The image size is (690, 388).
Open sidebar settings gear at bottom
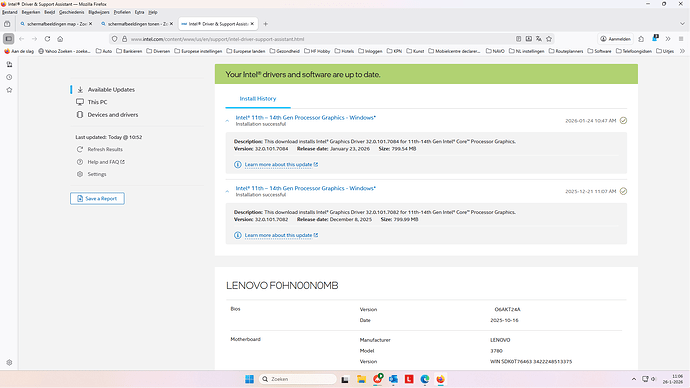coord(9,362)
